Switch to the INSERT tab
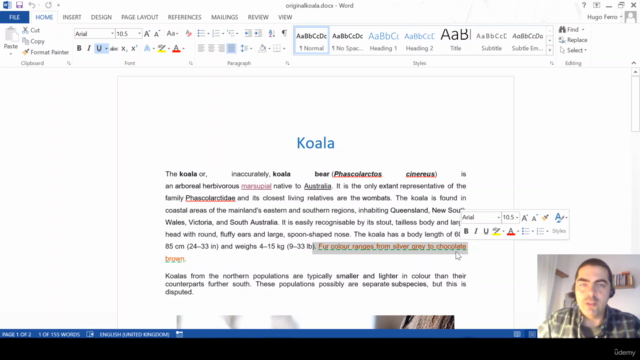 72,17
